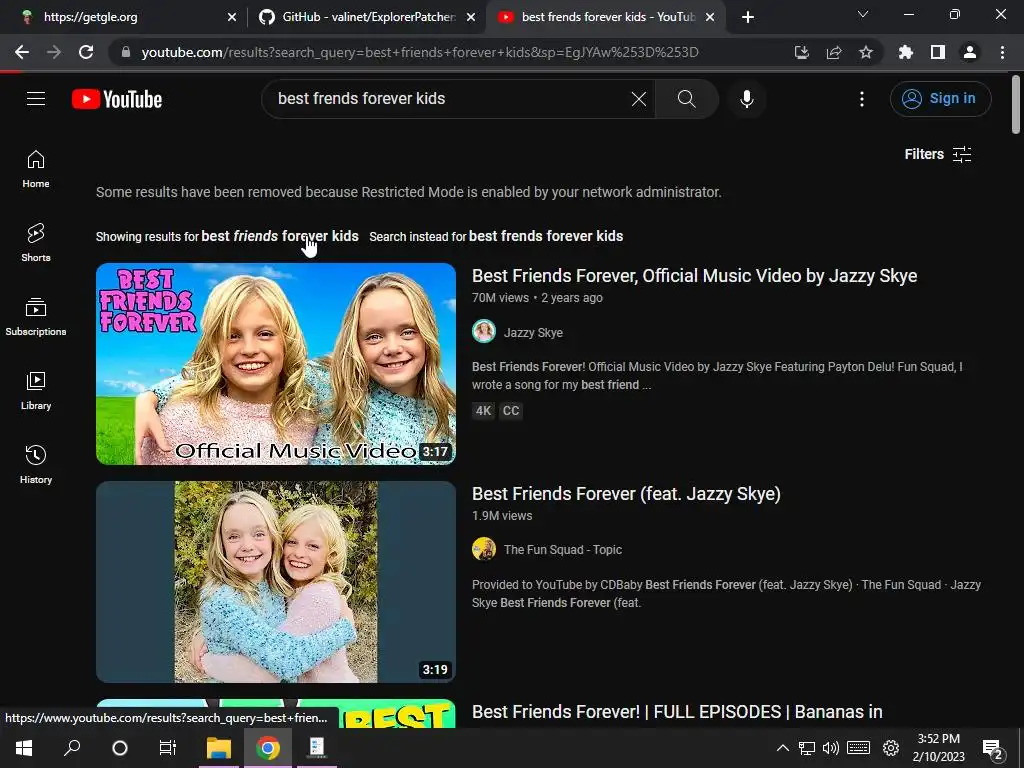Image resolution: width=1024 pixels, height=768 pixels.
Task: Toggle the Chrome side panel
Action: coord(938,52)
